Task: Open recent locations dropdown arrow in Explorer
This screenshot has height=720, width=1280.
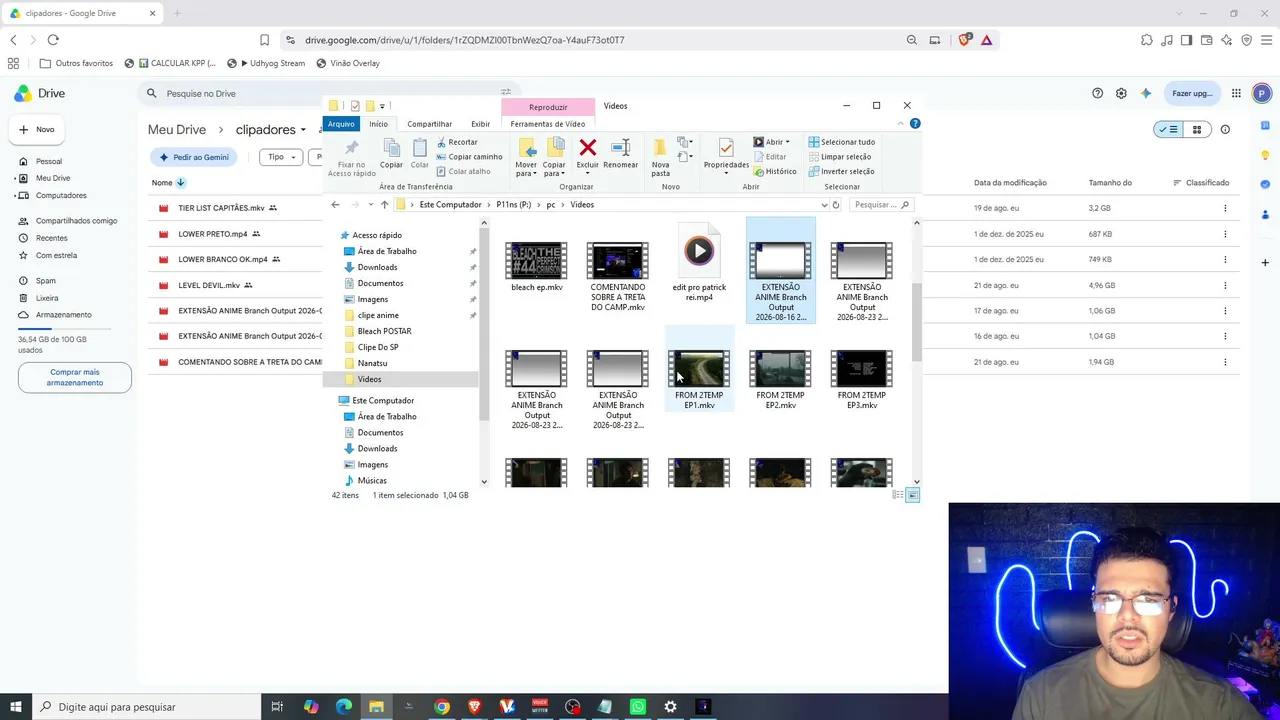Action: [x=370, y=205]
